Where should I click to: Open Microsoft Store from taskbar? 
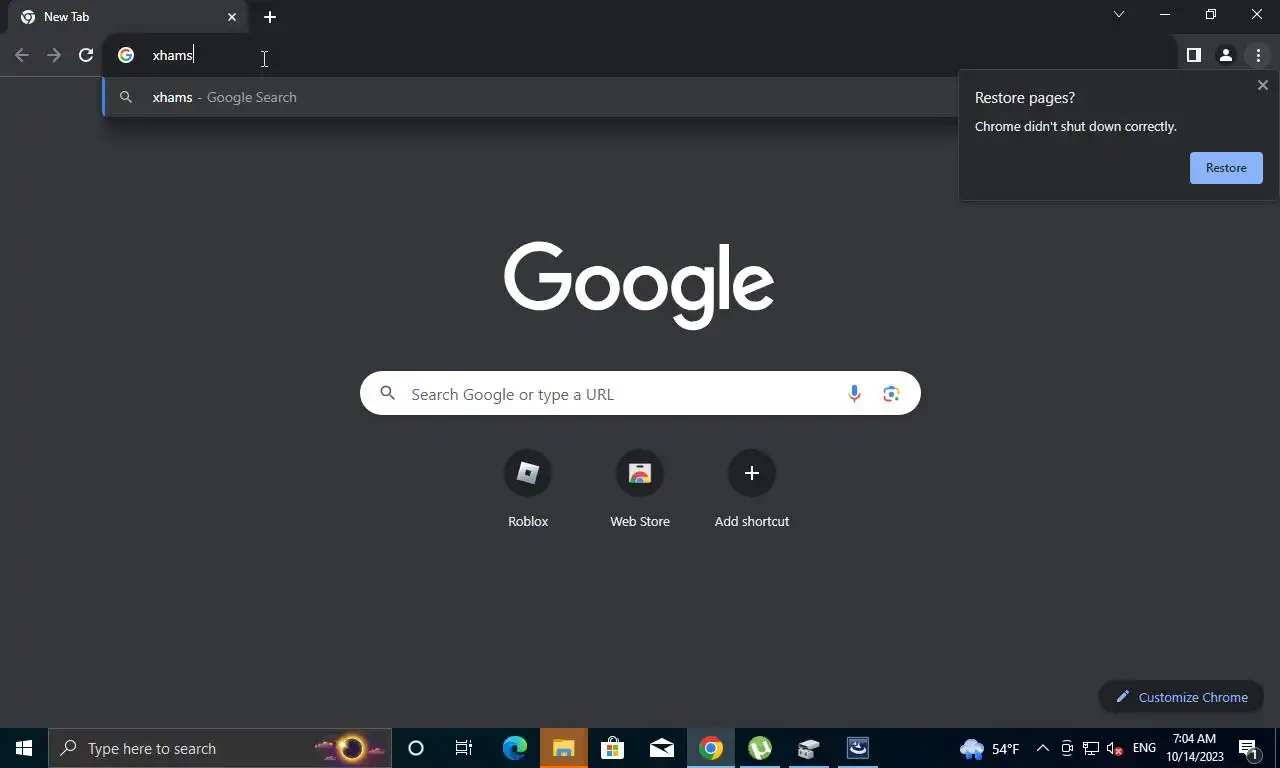point(612,748)
